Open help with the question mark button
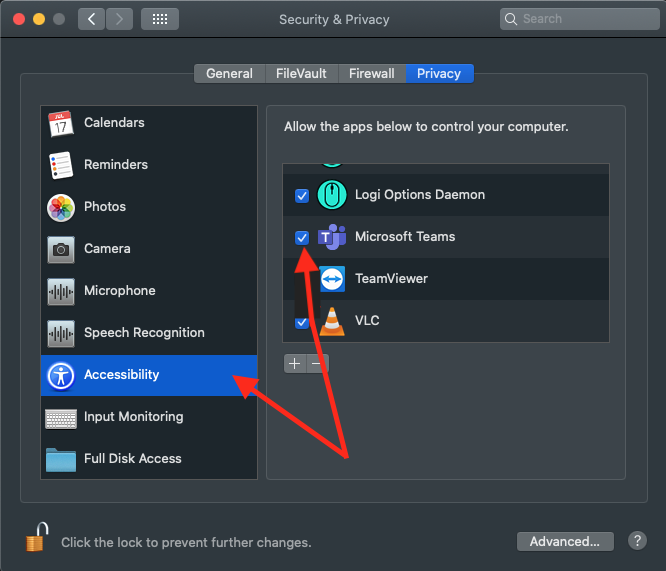The image size is (666, 571). tap(637, 541)
